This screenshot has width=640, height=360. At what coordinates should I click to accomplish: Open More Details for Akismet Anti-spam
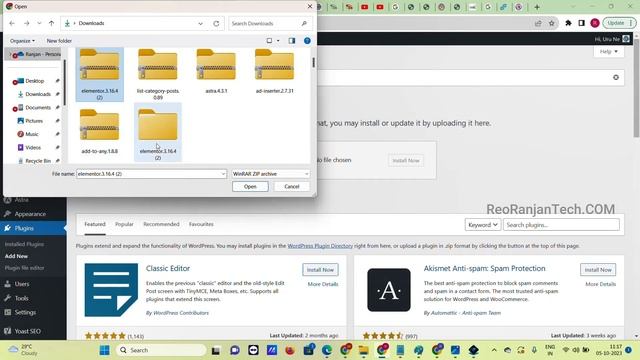[x=600, y=284]
